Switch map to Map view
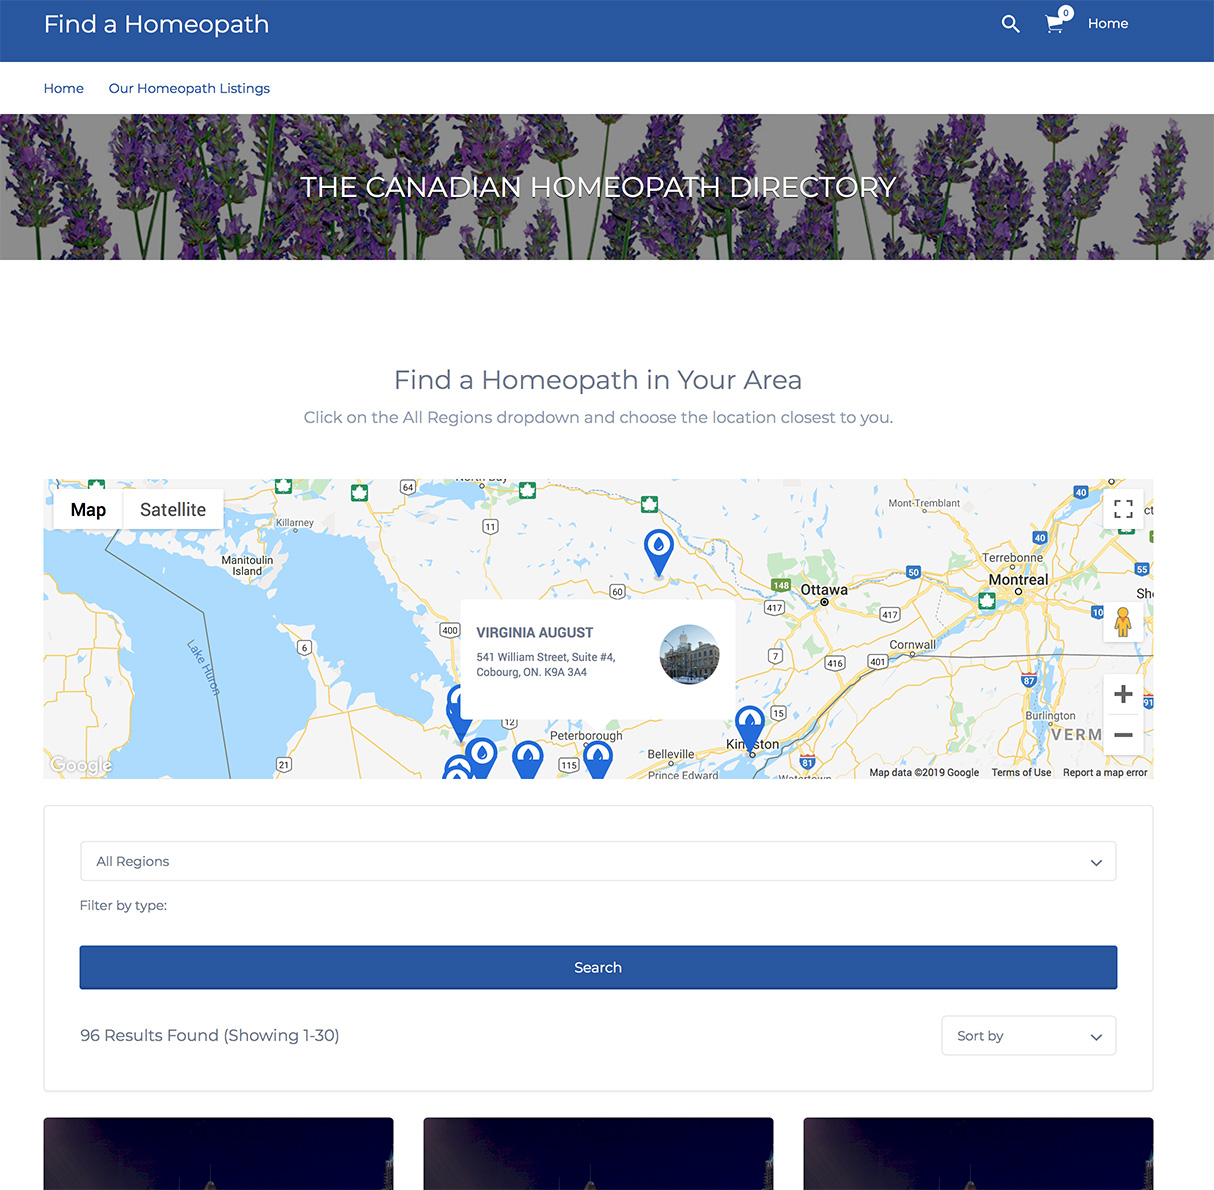 pyautogui.click(x=88, y=509)
